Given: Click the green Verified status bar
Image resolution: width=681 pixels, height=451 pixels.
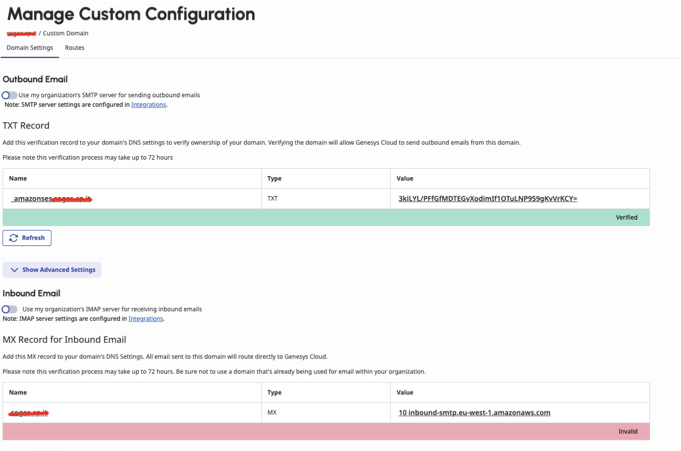Looking at the screenshot, I should (x=326, y=217).
